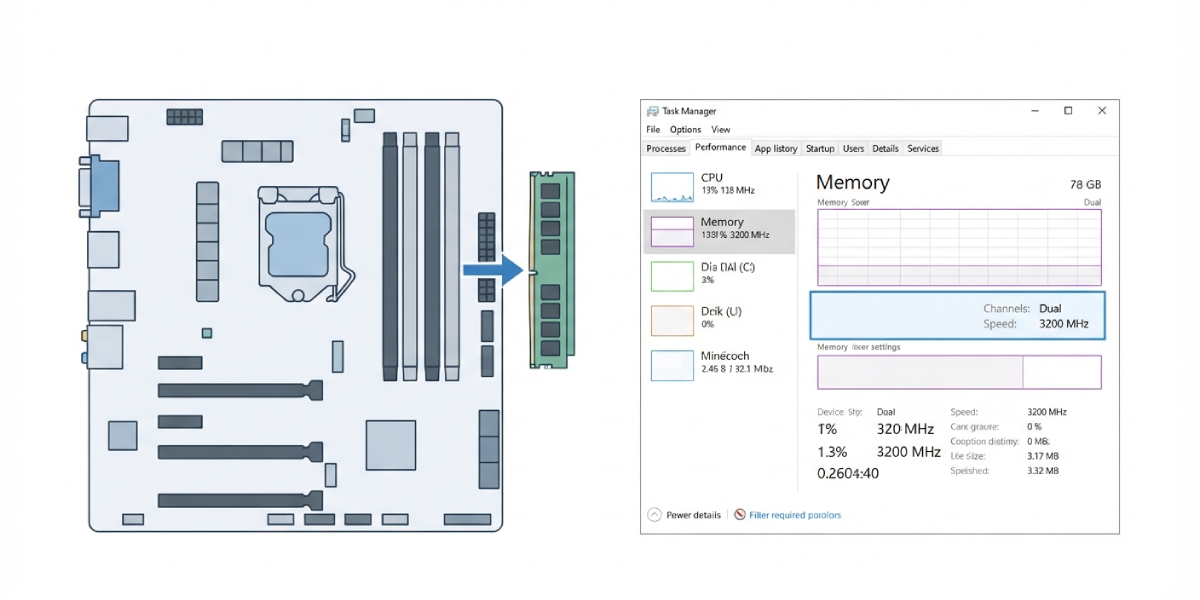Click the 3.32 MB value

[1043, 471]
